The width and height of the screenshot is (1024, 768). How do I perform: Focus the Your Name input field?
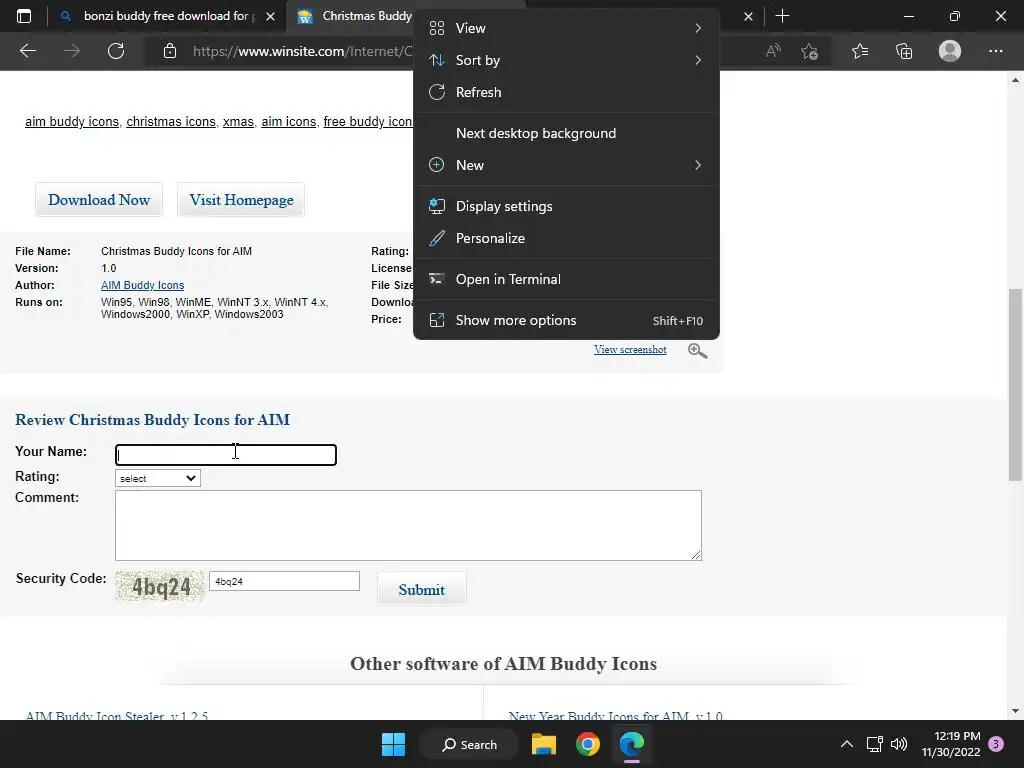tap(226, 455)
